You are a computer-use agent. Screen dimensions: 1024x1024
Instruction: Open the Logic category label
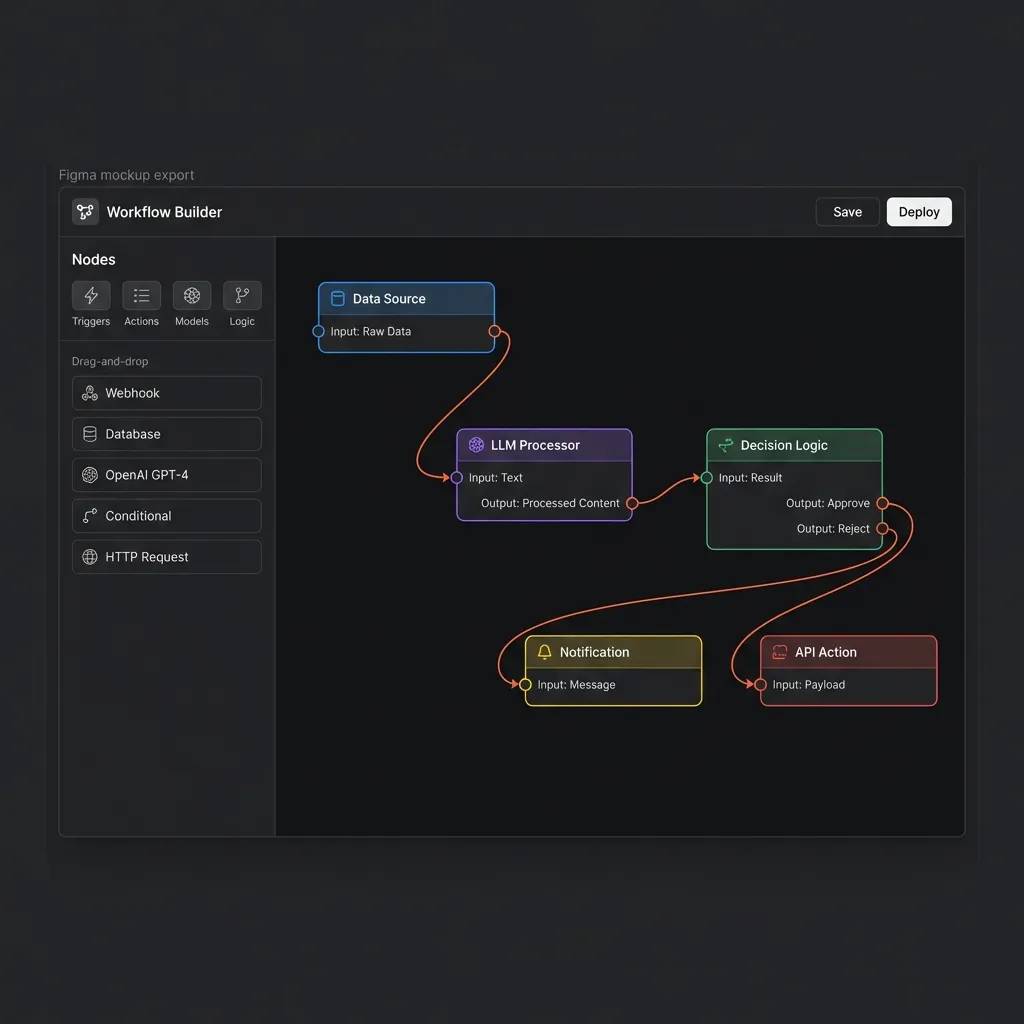(242, 321)
